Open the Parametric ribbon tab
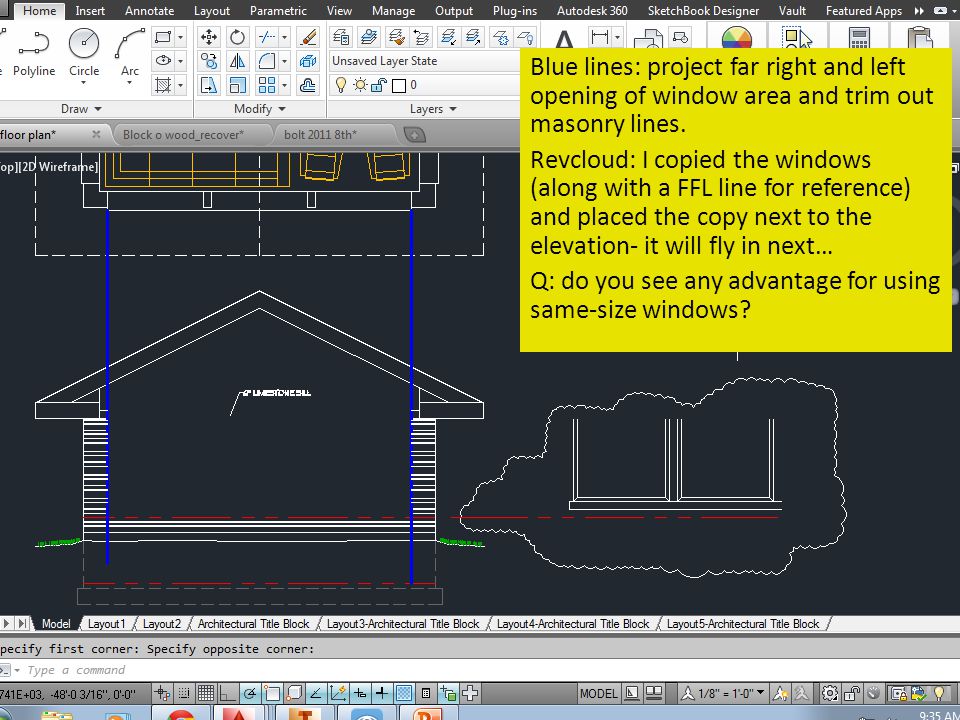 pos(278,10)
